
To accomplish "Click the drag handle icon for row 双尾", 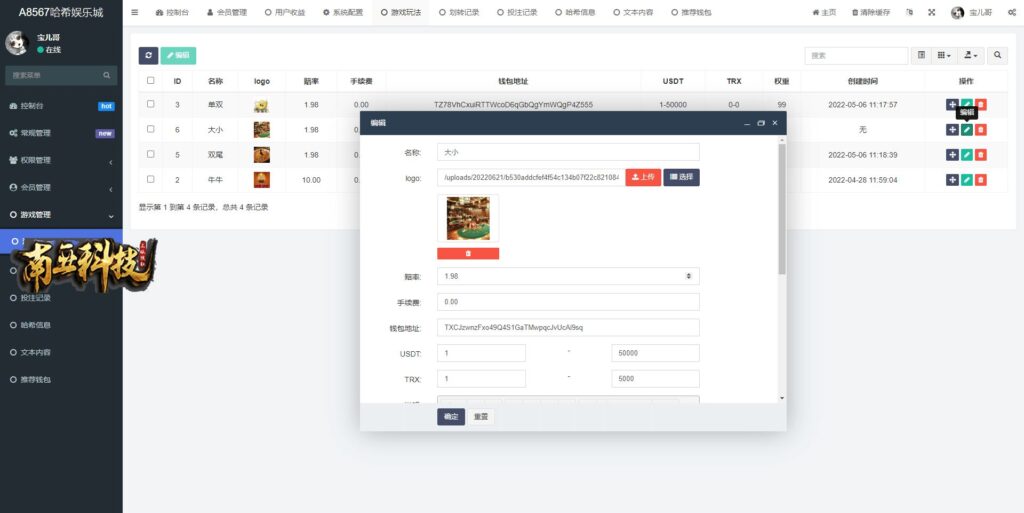I will pos(952,155).
